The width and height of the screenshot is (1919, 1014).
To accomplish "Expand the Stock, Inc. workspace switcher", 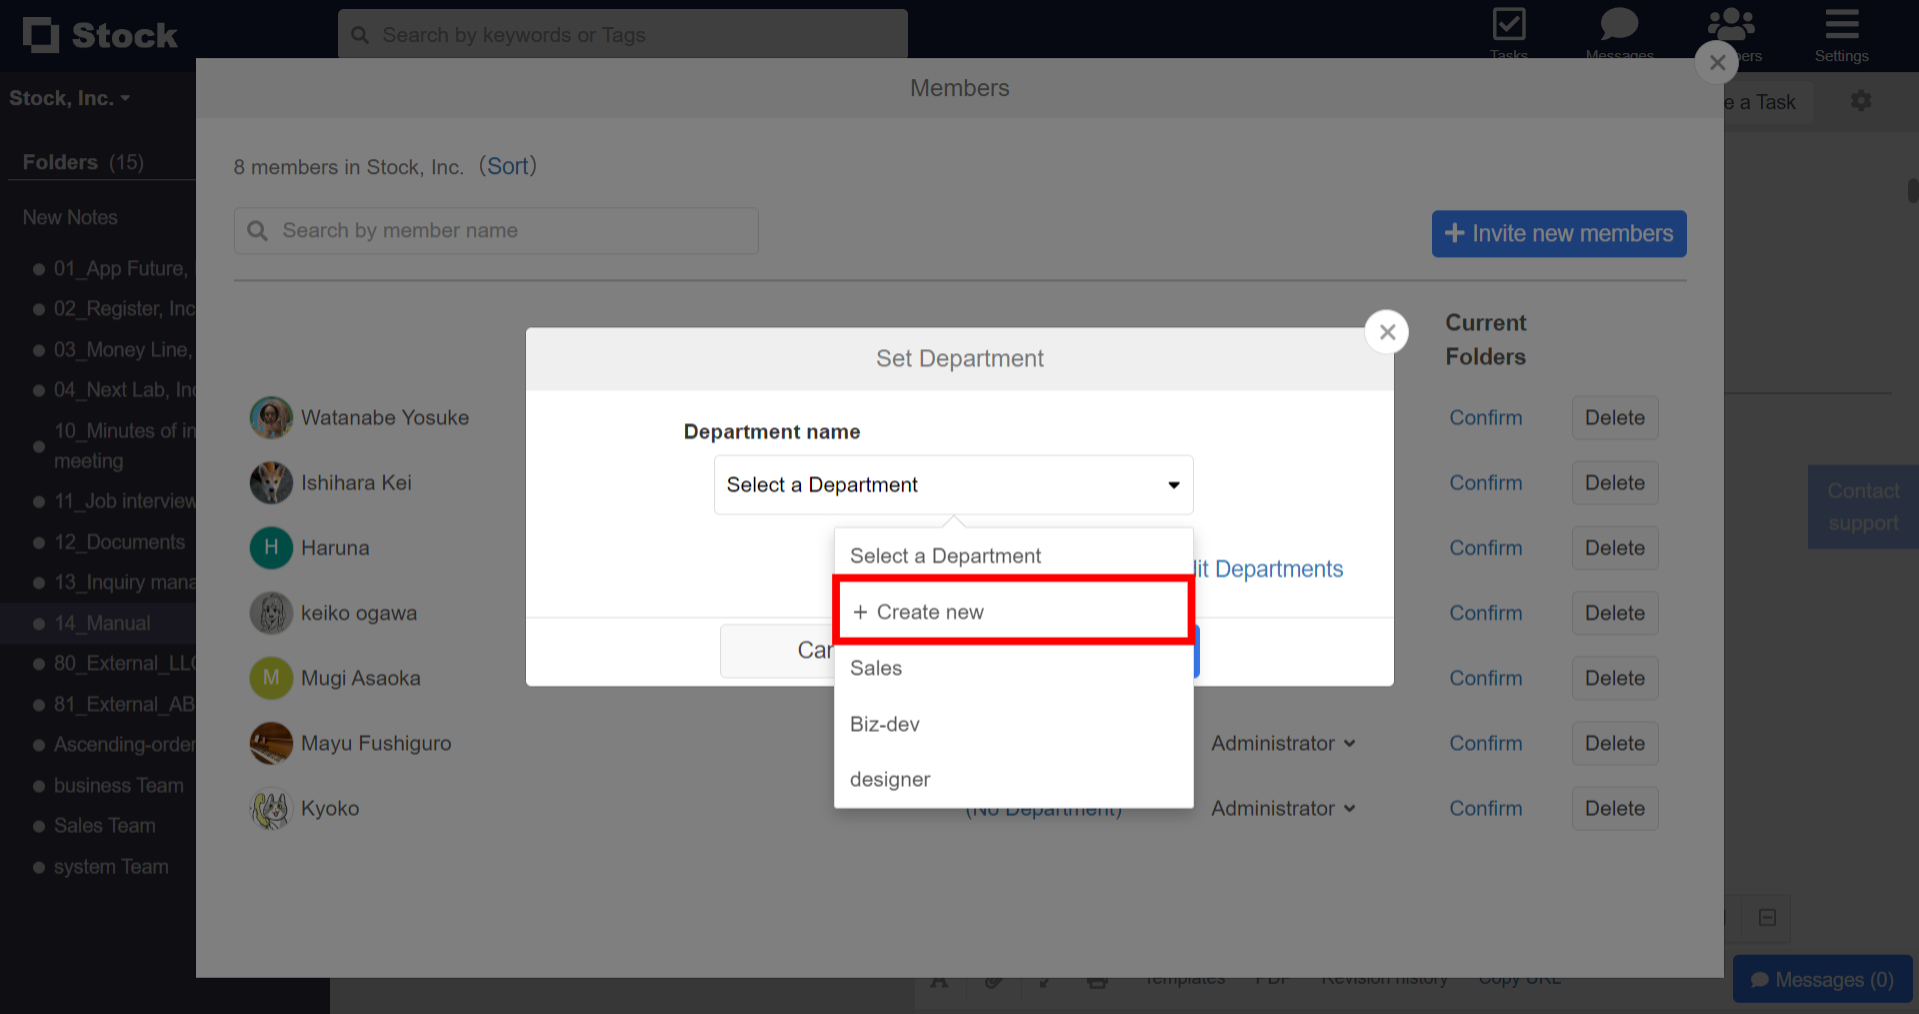I will tap(70, 97).
